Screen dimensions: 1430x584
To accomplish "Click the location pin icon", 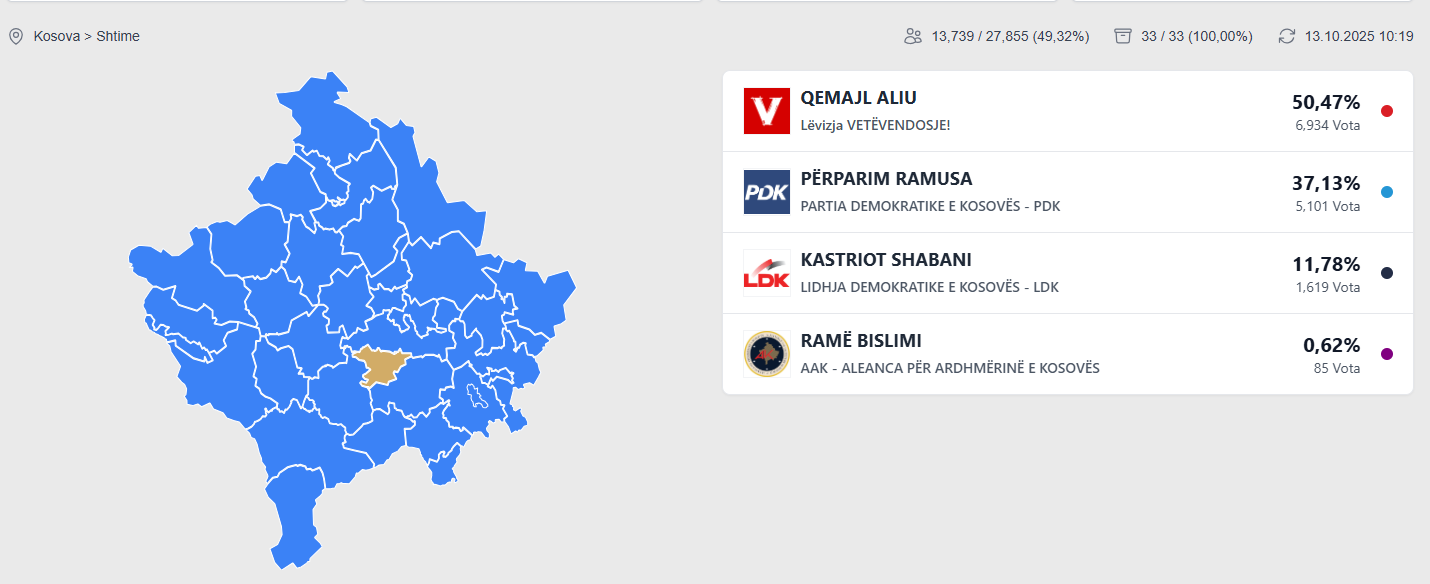I will click(x=16, y=36).
